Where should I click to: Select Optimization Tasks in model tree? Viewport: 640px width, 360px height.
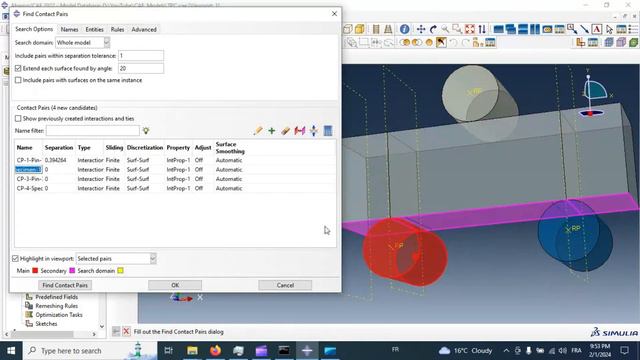tap(59, 315)
